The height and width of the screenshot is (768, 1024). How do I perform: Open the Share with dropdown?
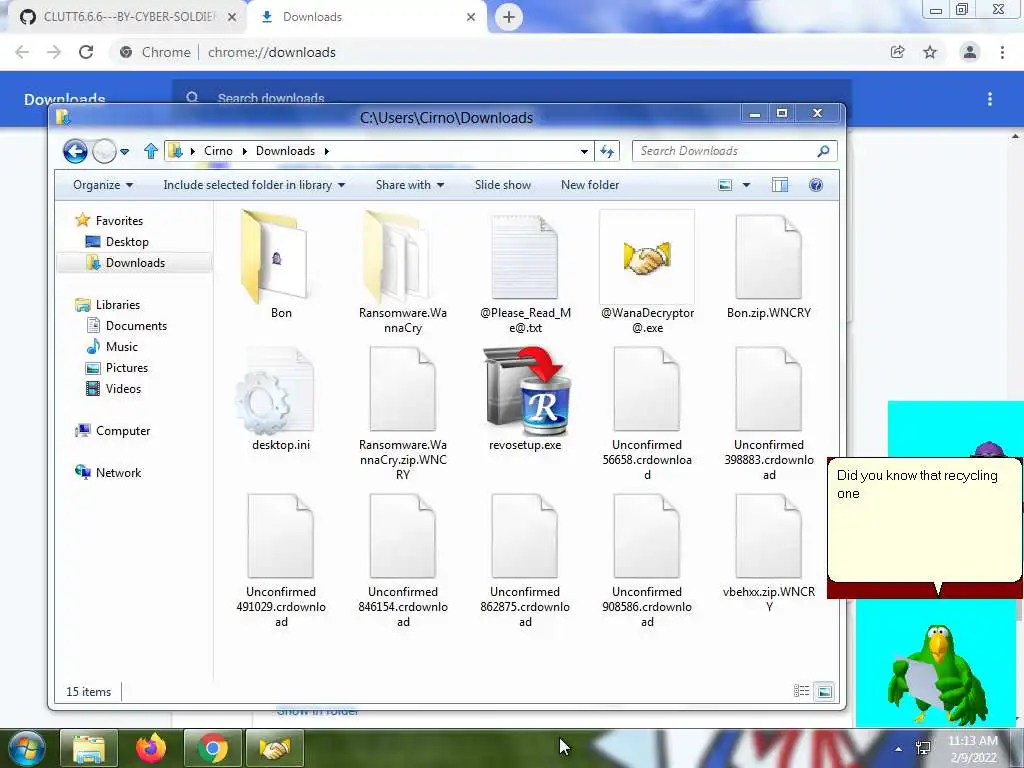click(x=410, y=185)
